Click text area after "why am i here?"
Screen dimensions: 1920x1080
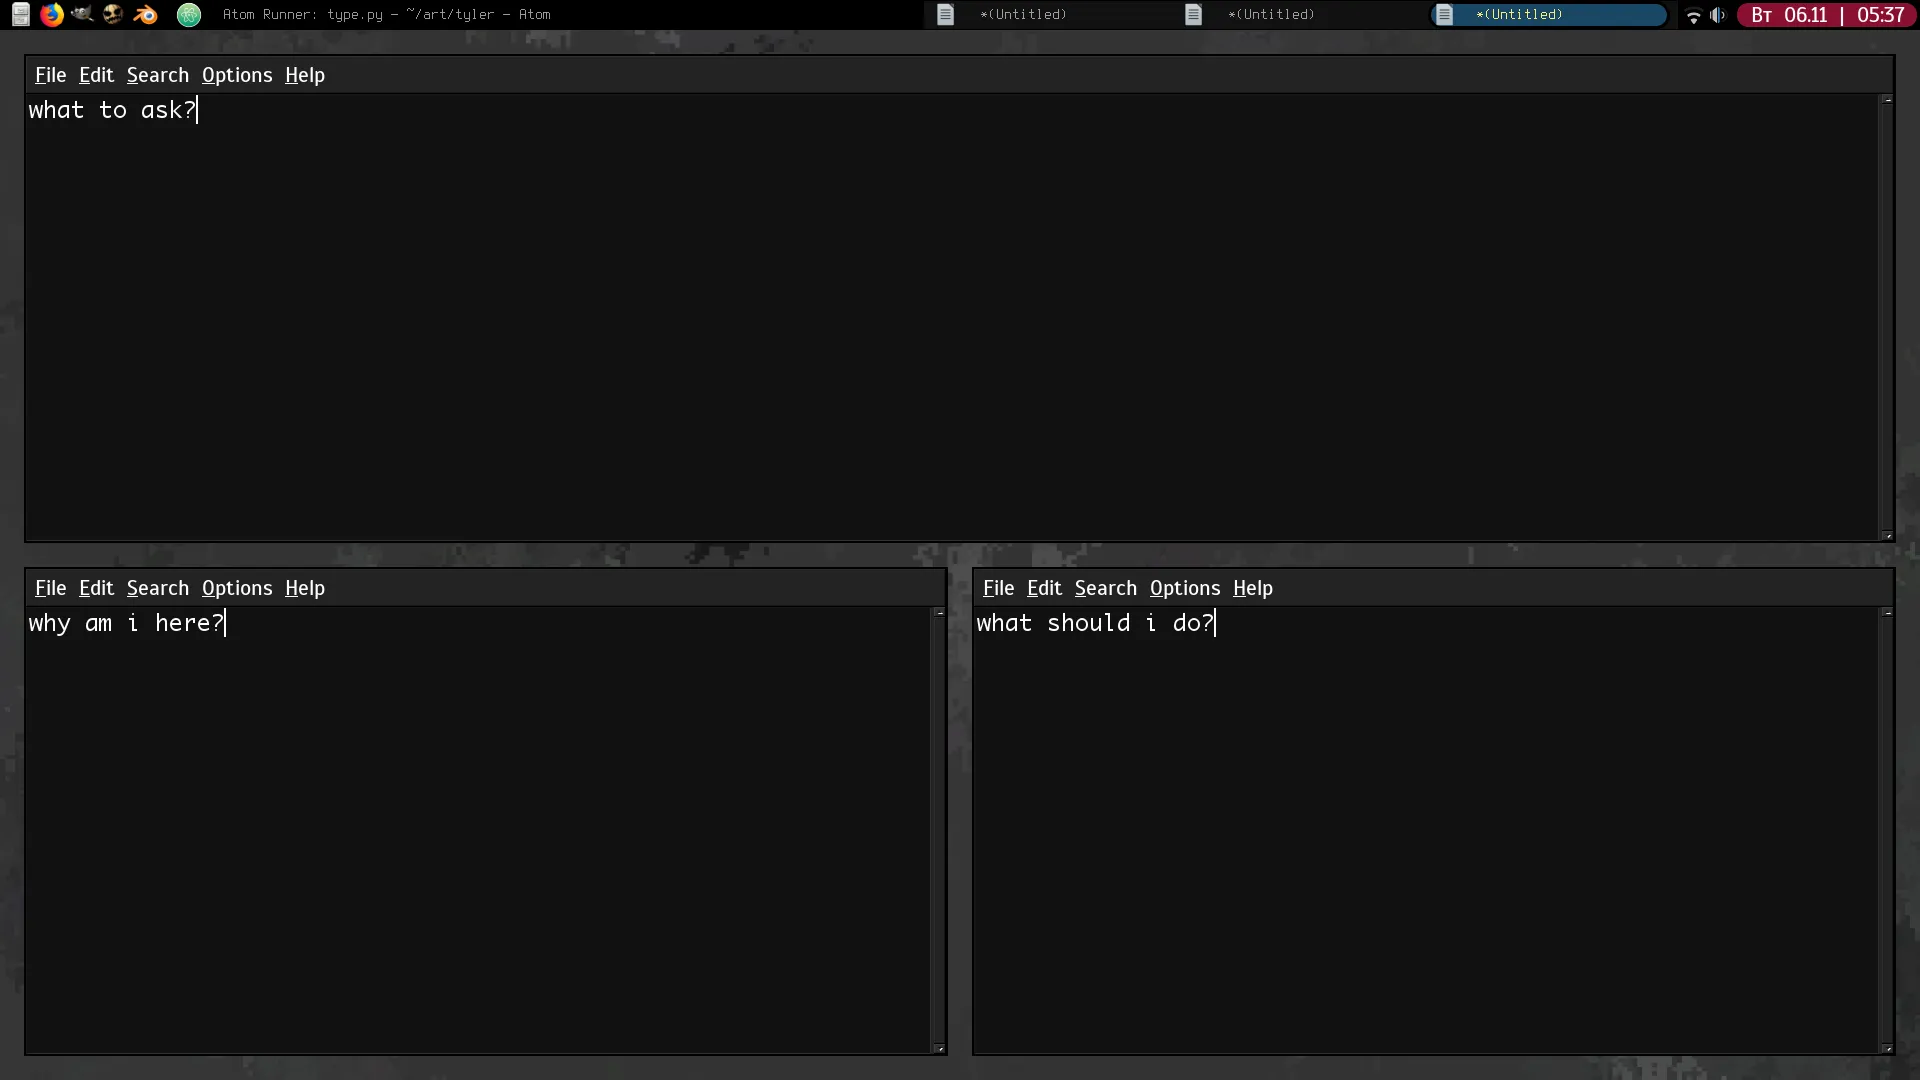[x=400, y=624]
